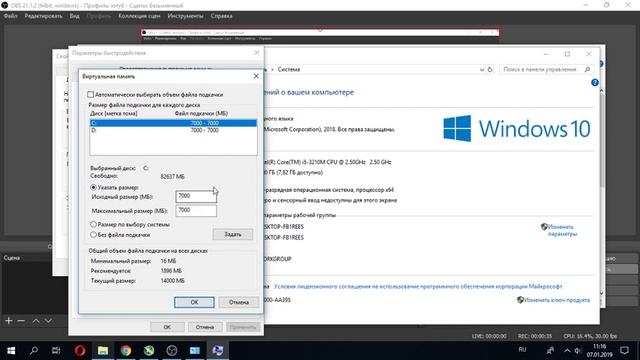This screenshot has width=640, height=360.
Task: Close the Performance Options dialog
Action: (x=256, y=53)
